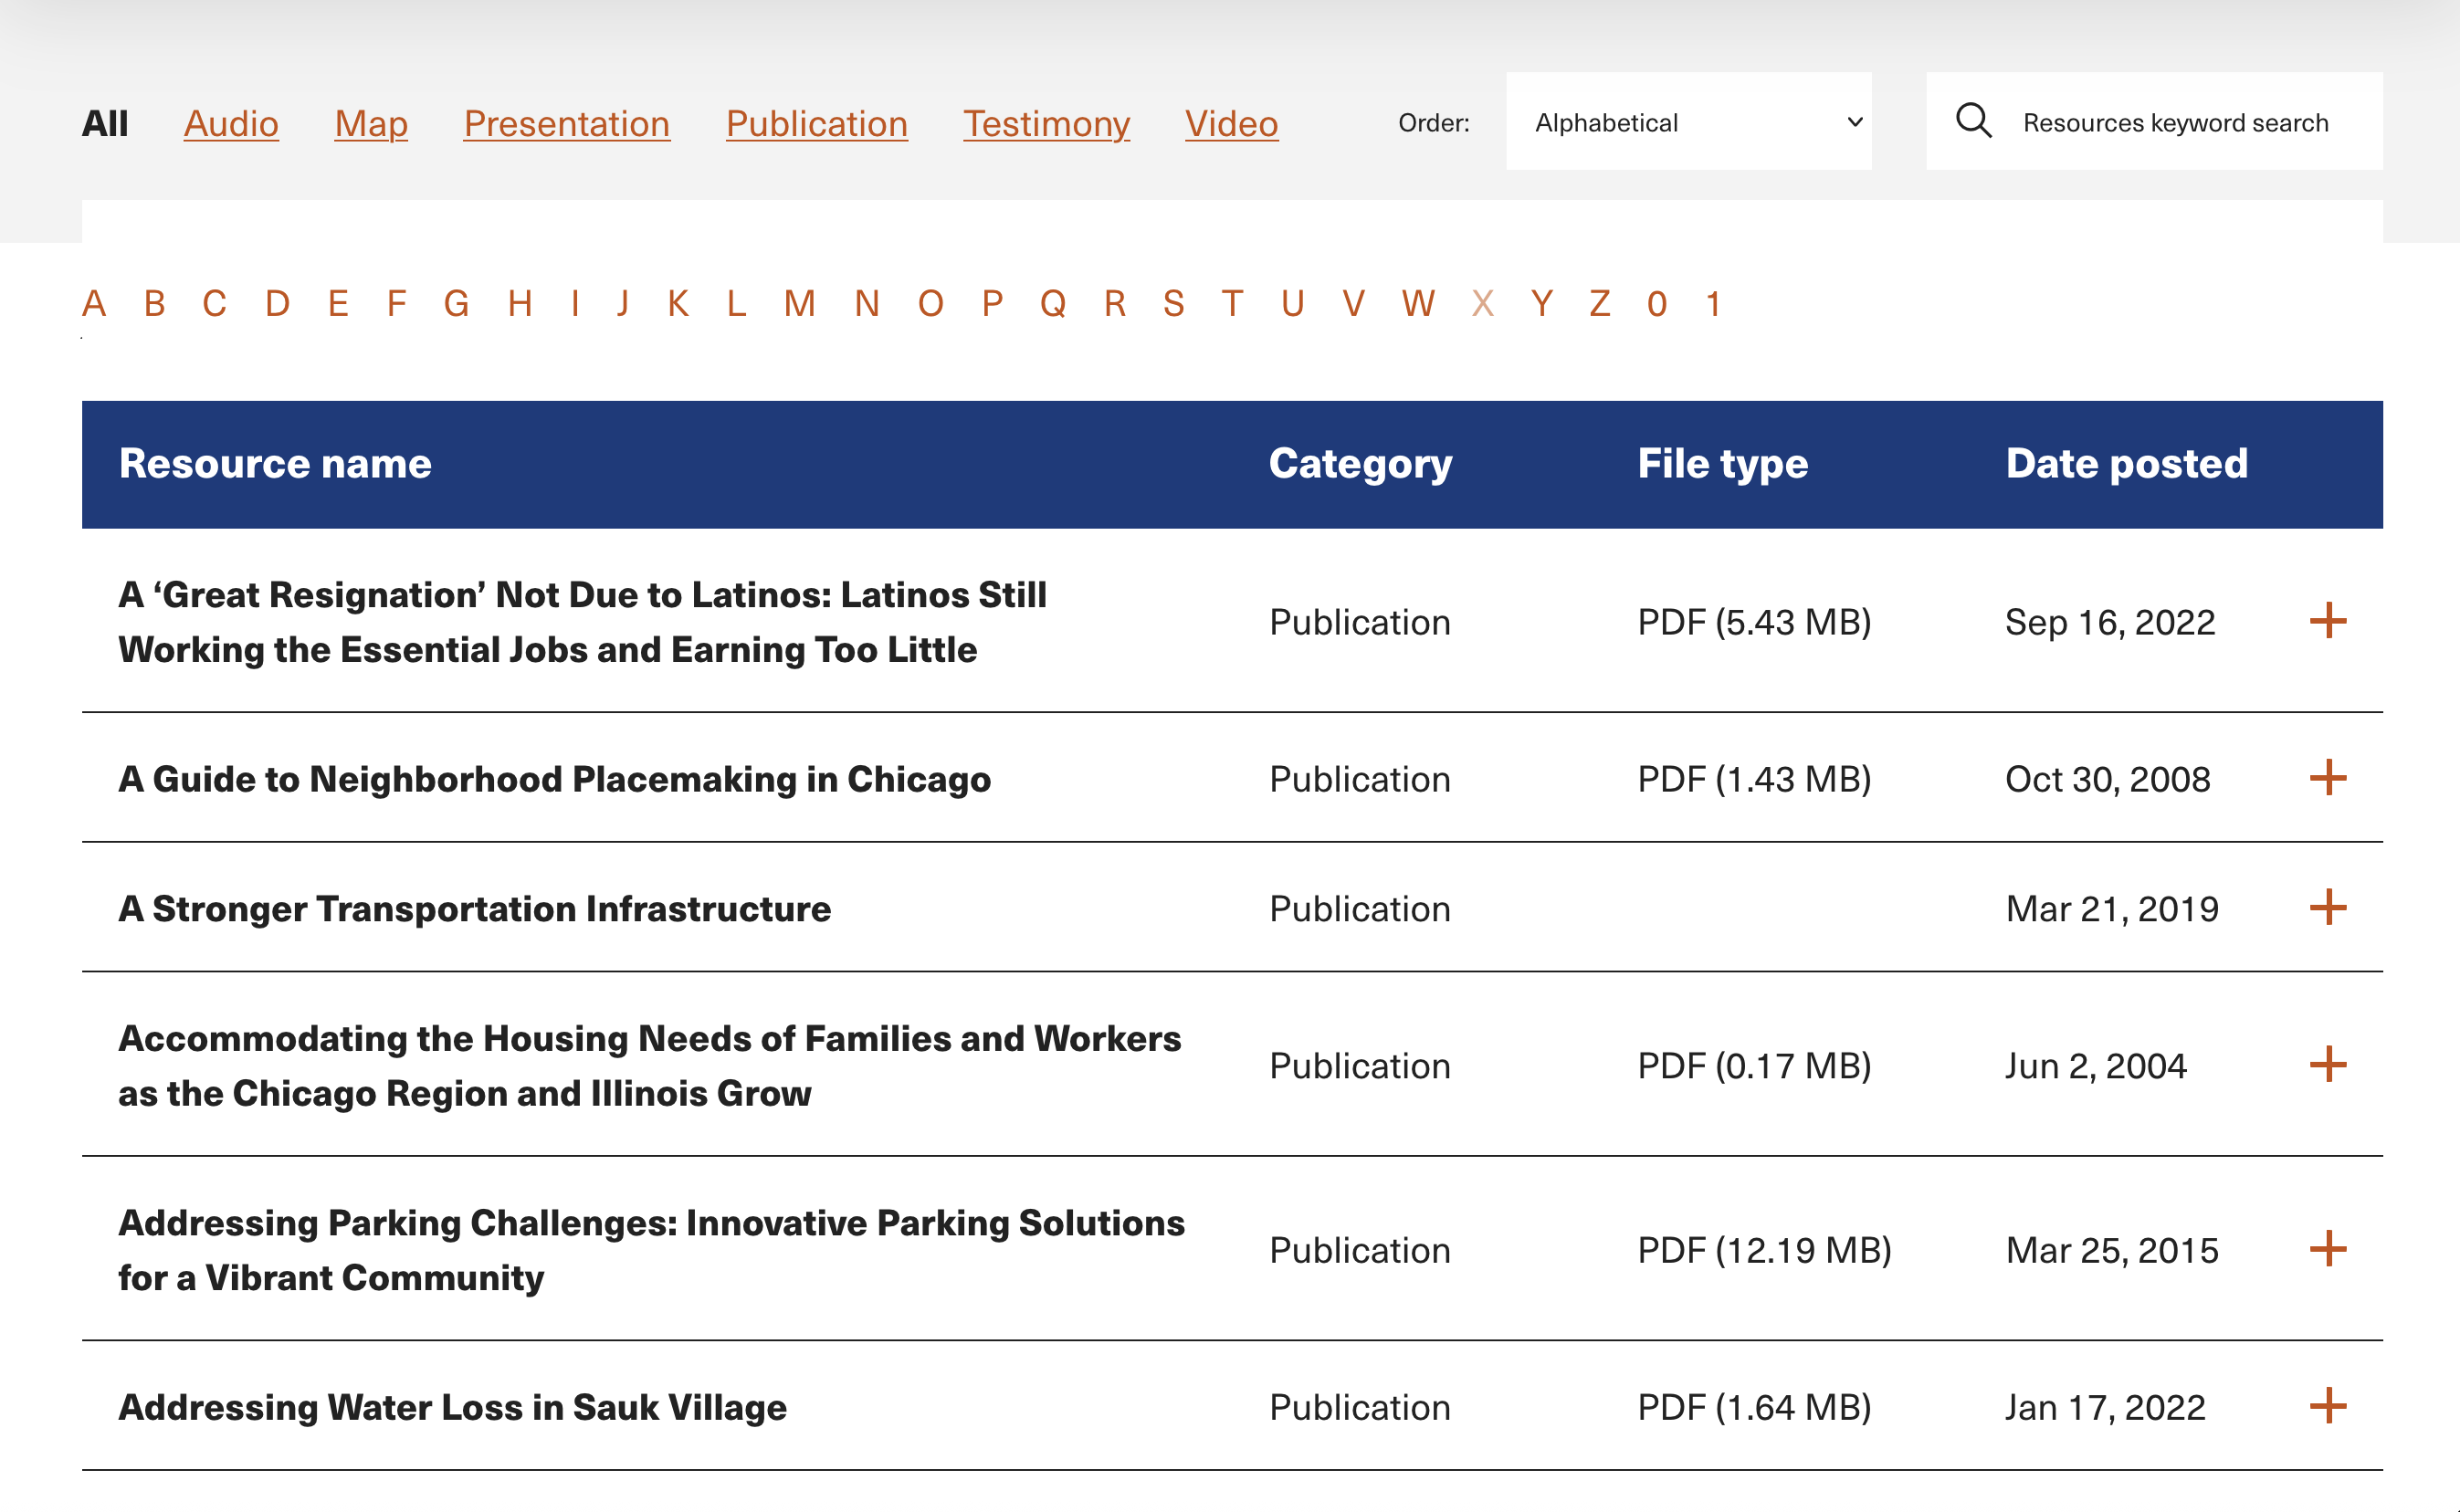Expand Addressing Parking Challenges plus icon
The width and height of the screenshot is (2460, 1512).
(2327, 1249)
